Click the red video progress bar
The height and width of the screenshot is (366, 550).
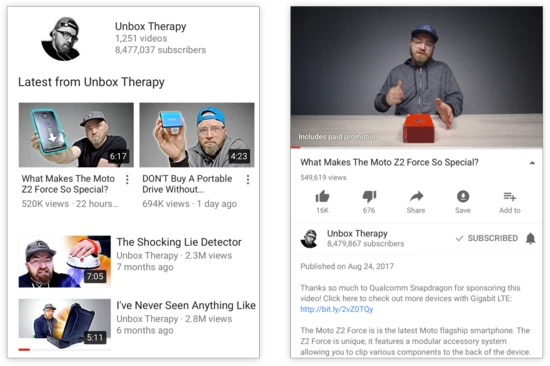point(295,147)
